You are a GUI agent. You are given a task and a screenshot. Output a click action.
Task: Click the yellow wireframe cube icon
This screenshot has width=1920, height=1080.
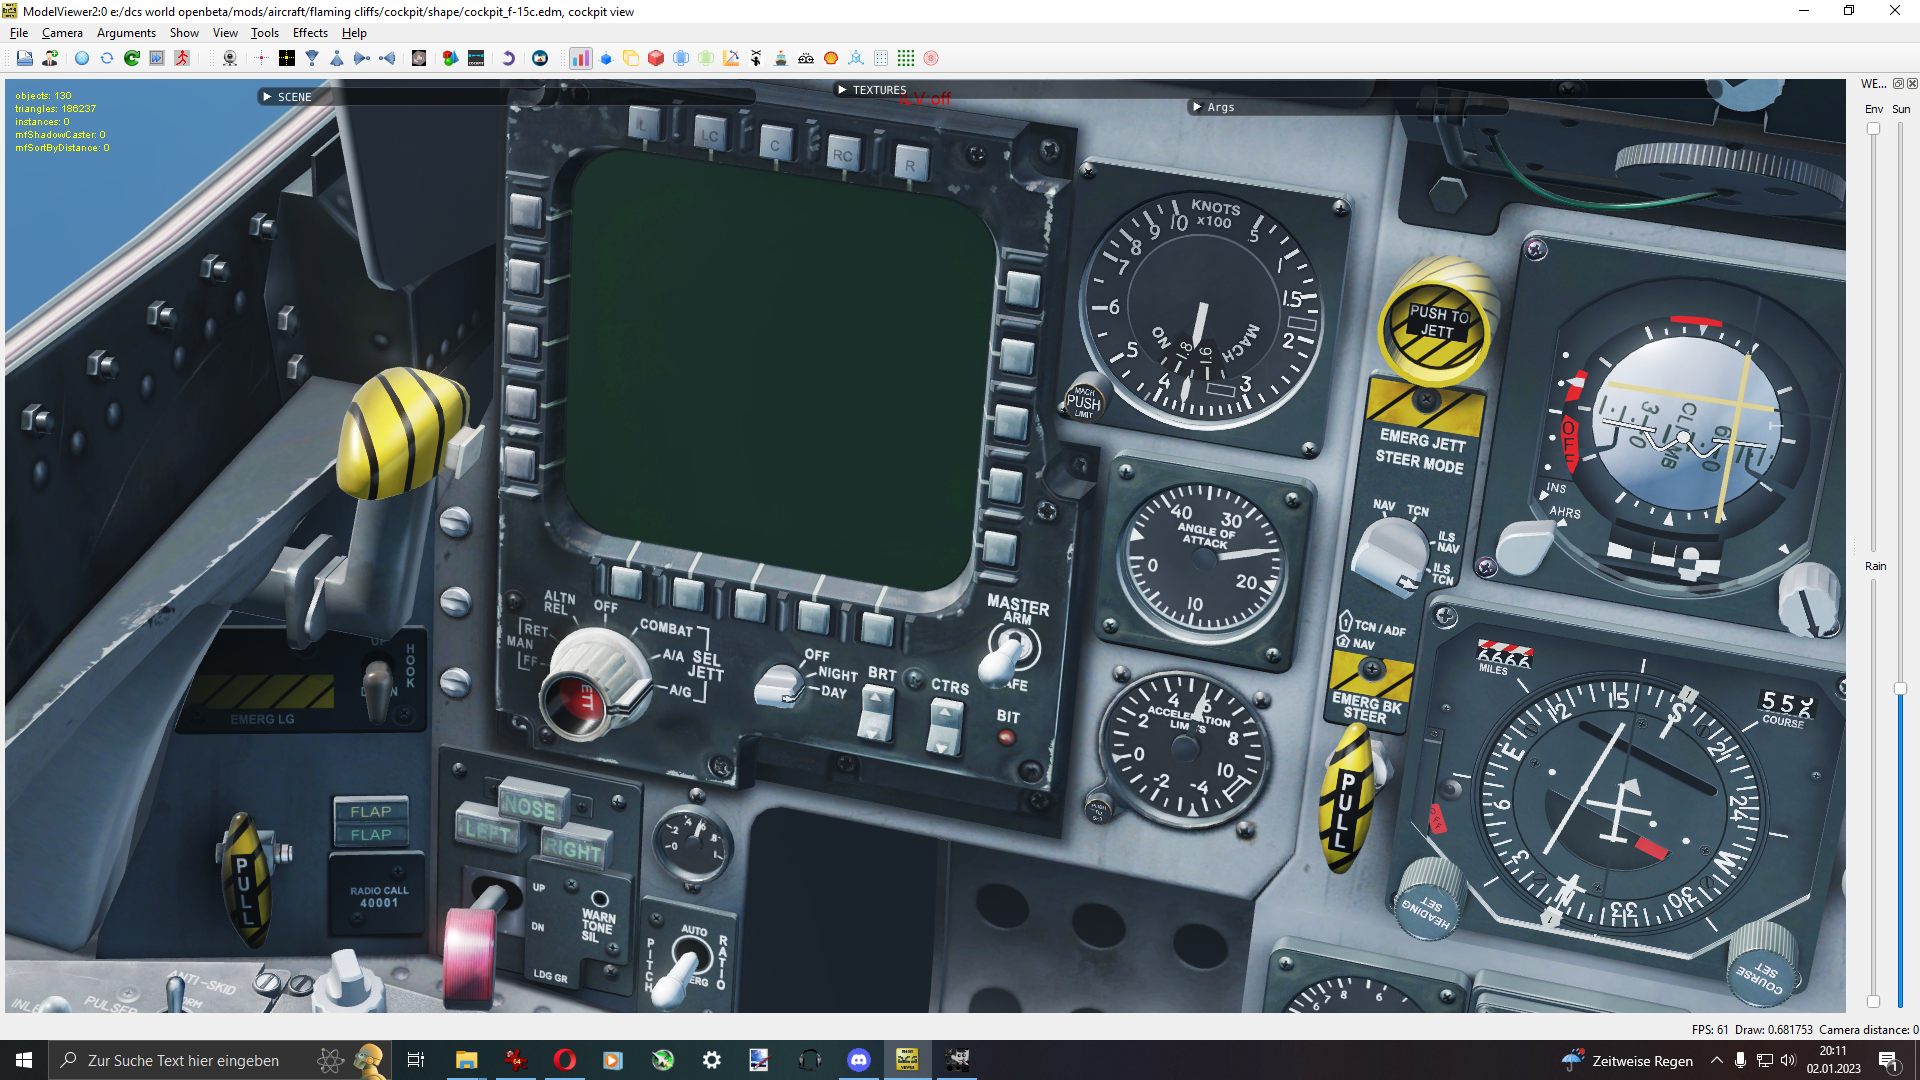pos(631,58)
